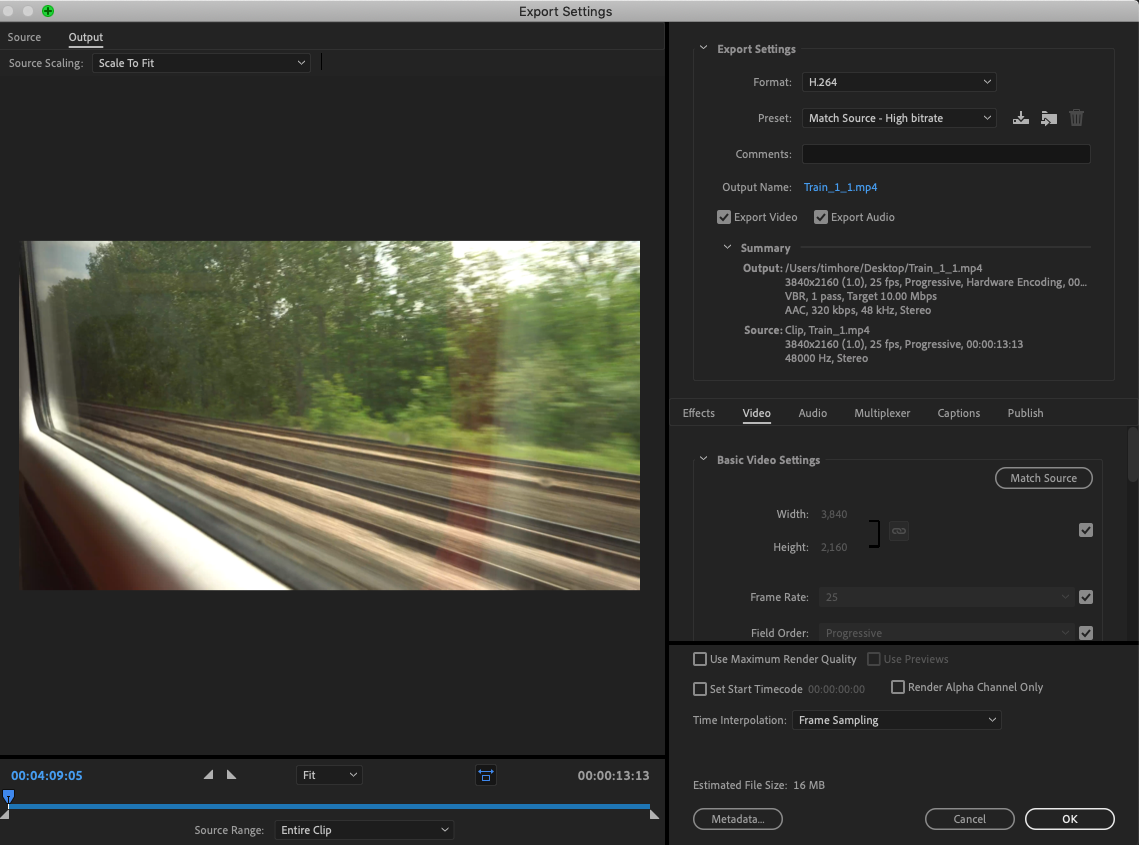Click the Save Preset icon

pyautogui.click(x=1020, y=118)
